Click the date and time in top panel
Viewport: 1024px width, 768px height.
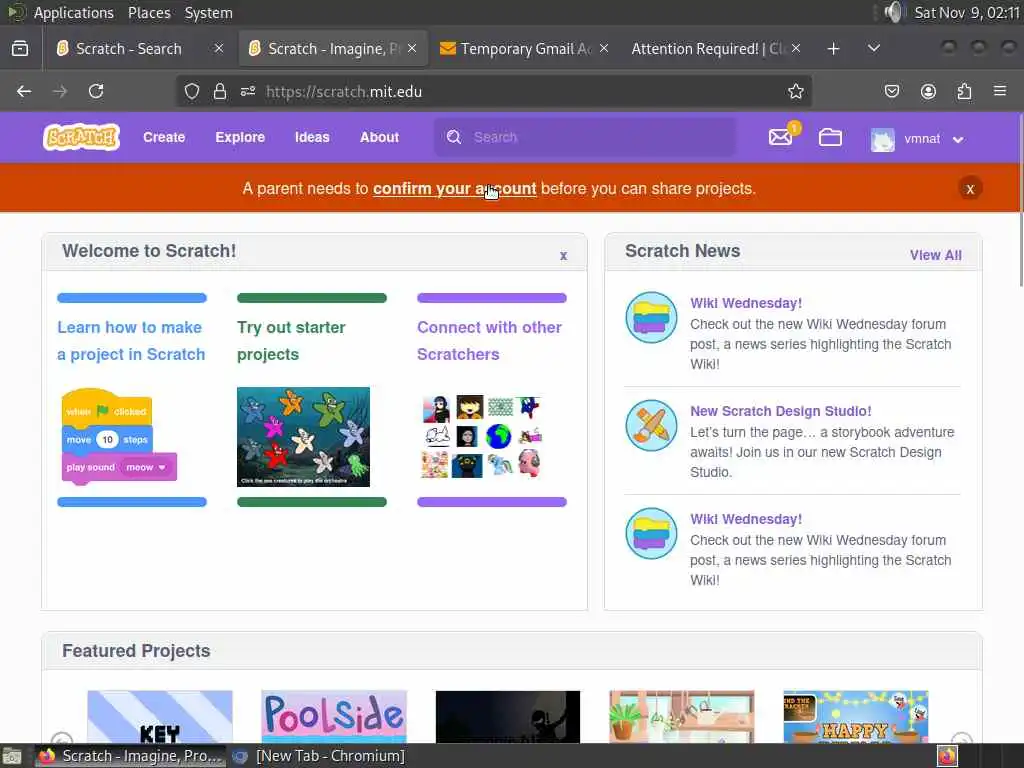pos(967,12)
